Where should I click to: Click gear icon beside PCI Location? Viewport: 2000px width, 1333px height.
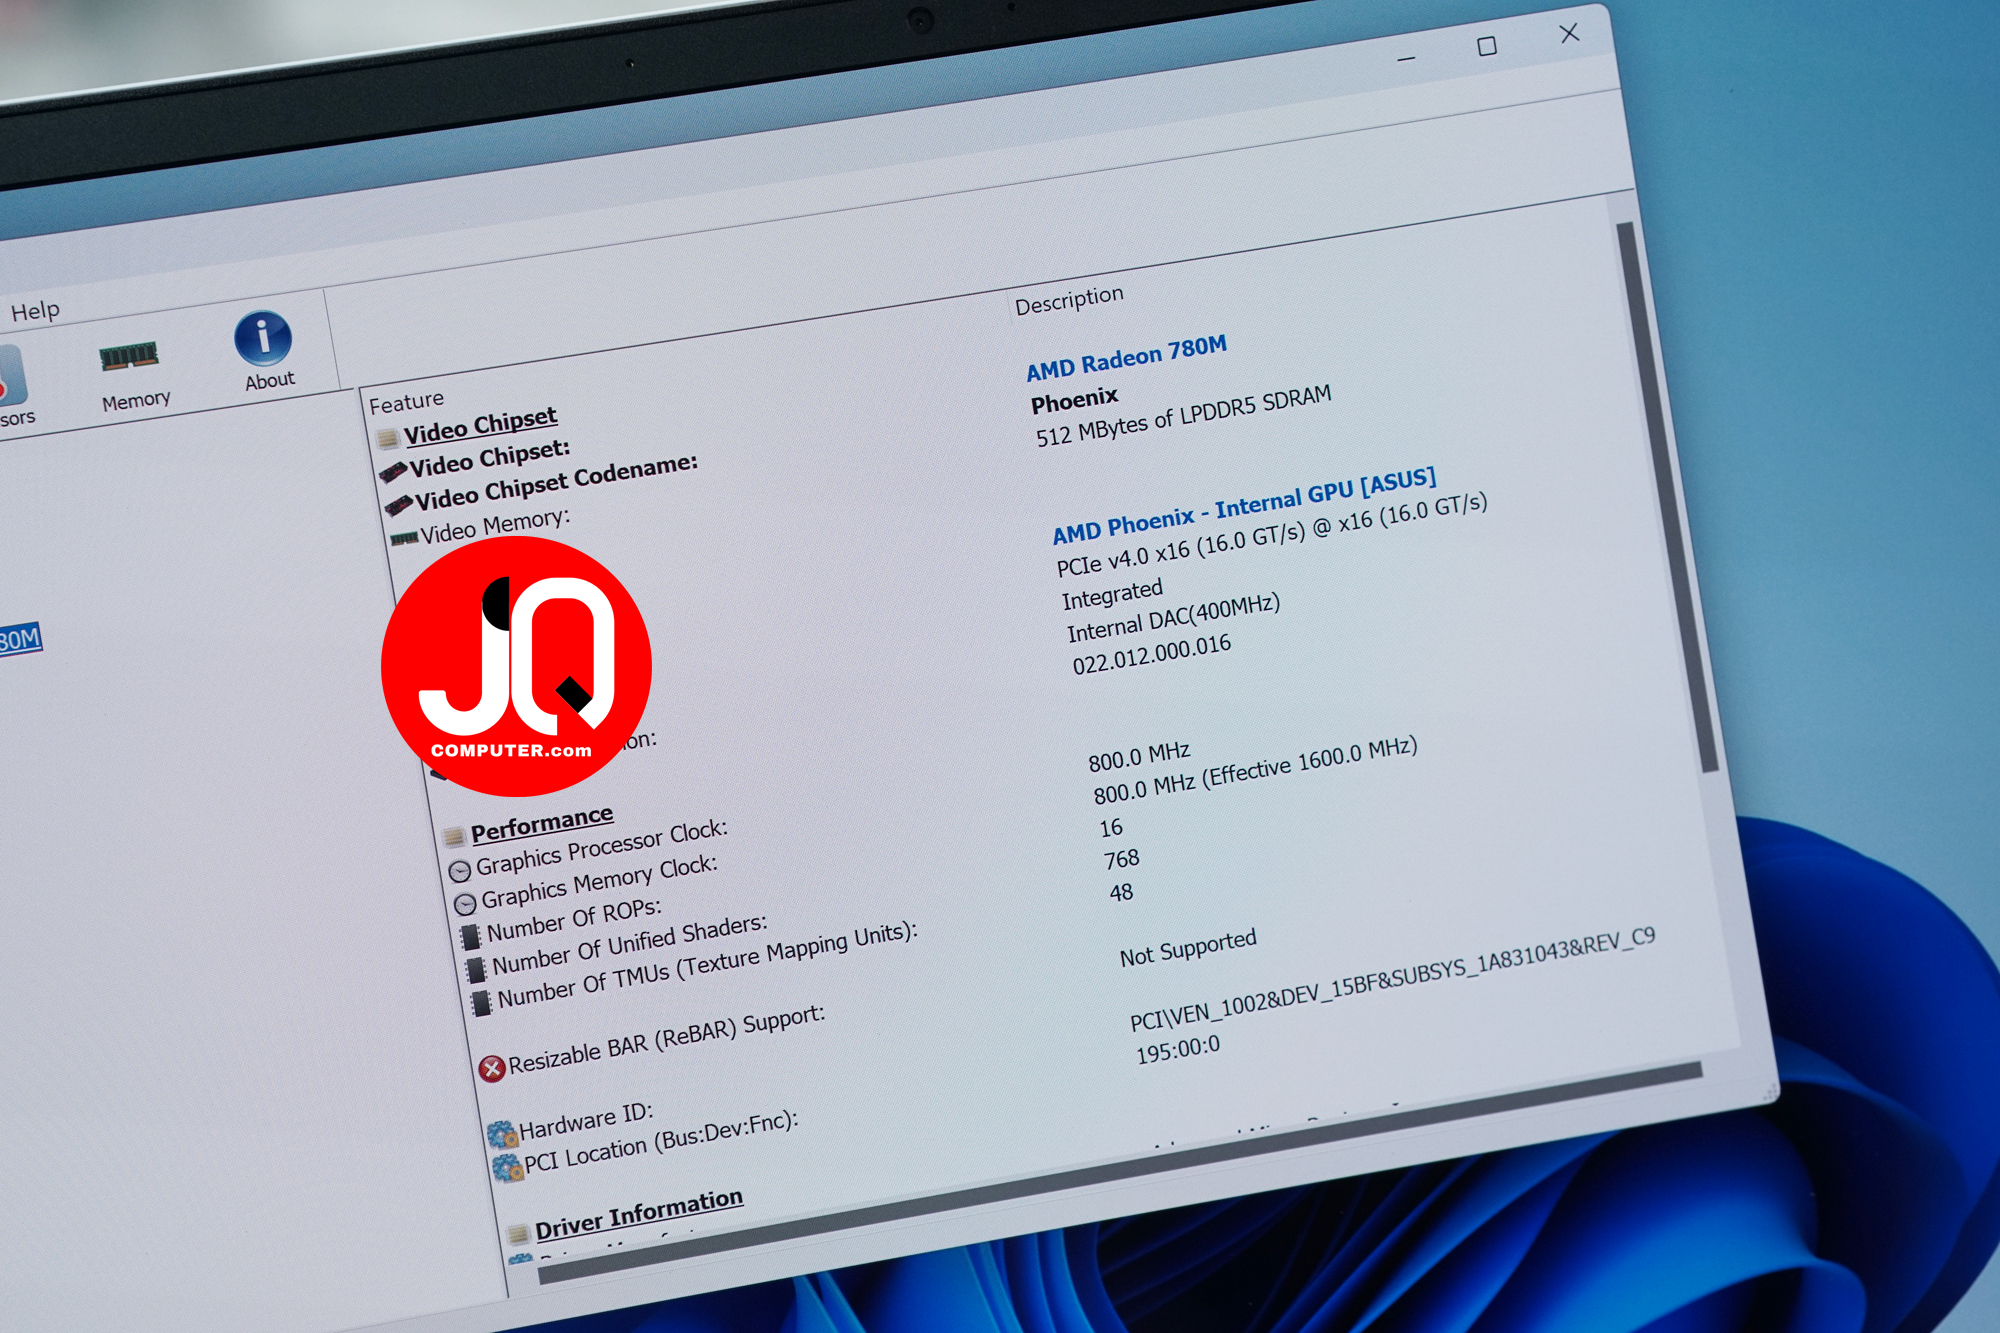tap(507, 1167)
